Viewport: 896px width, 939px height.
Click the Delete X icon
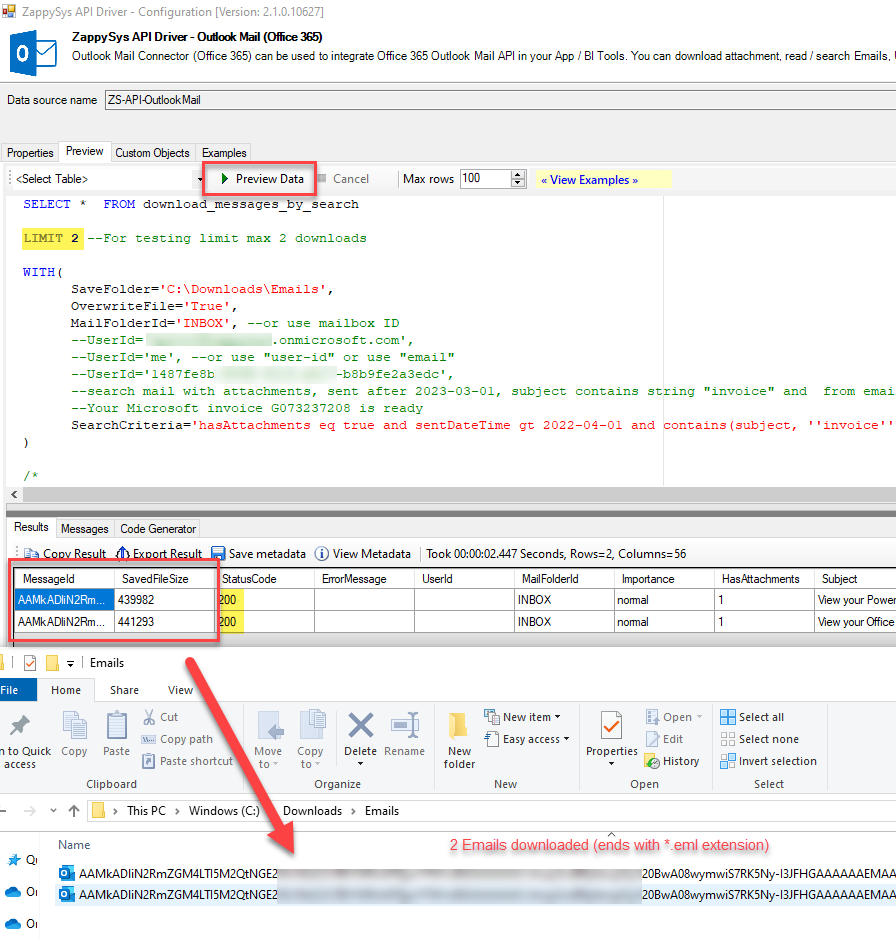[361, 725]
